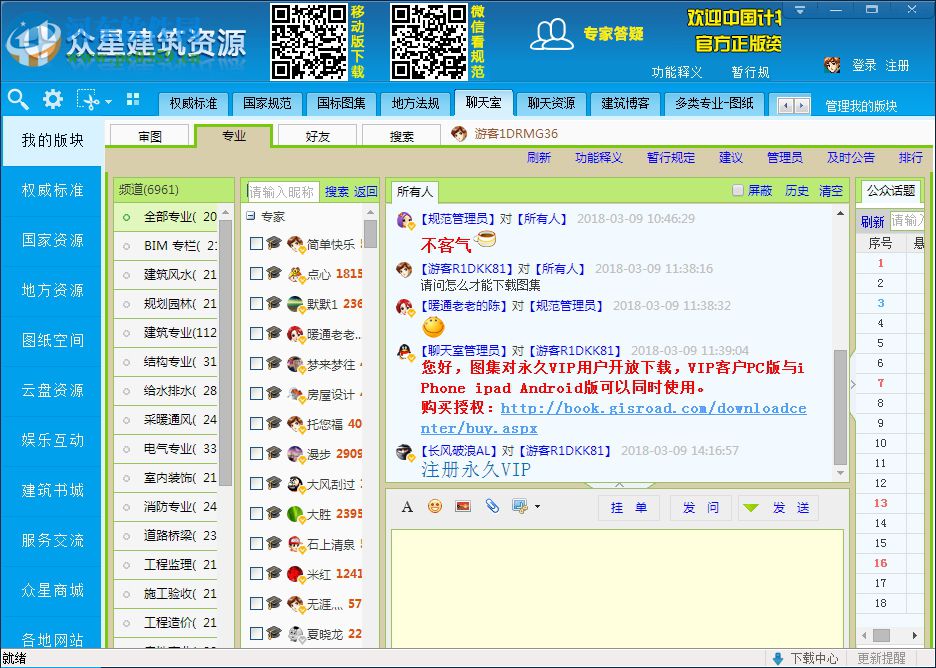Click the 发问 button

pos(701,508)
